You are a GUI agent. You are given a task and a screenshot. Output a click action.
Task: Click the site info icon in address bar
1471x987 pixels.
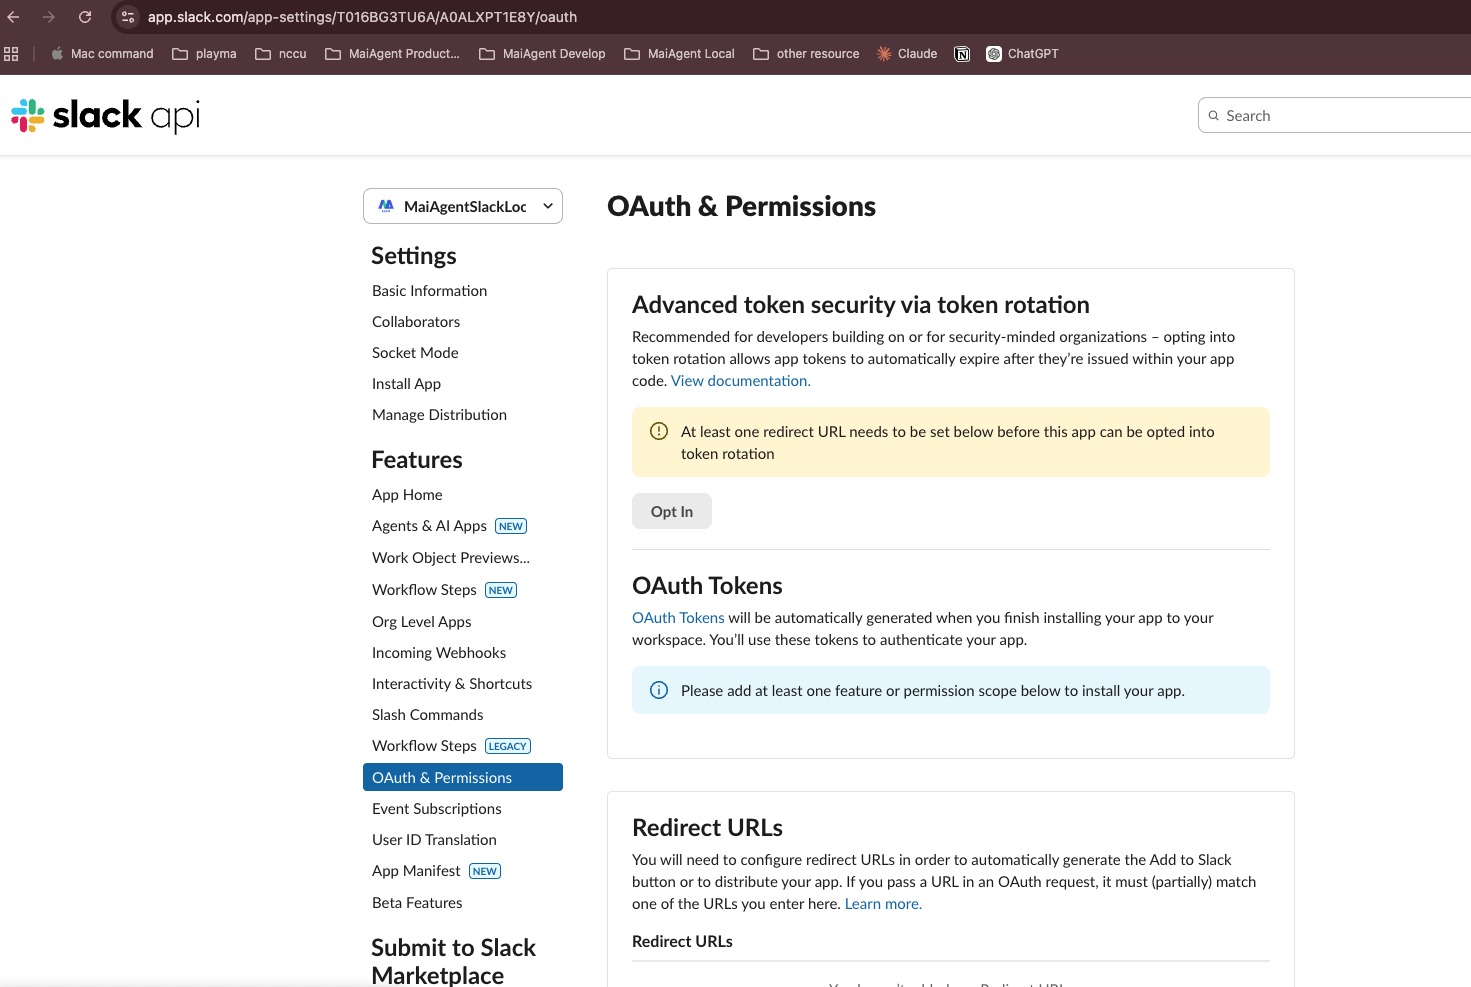tap(128, 17)
